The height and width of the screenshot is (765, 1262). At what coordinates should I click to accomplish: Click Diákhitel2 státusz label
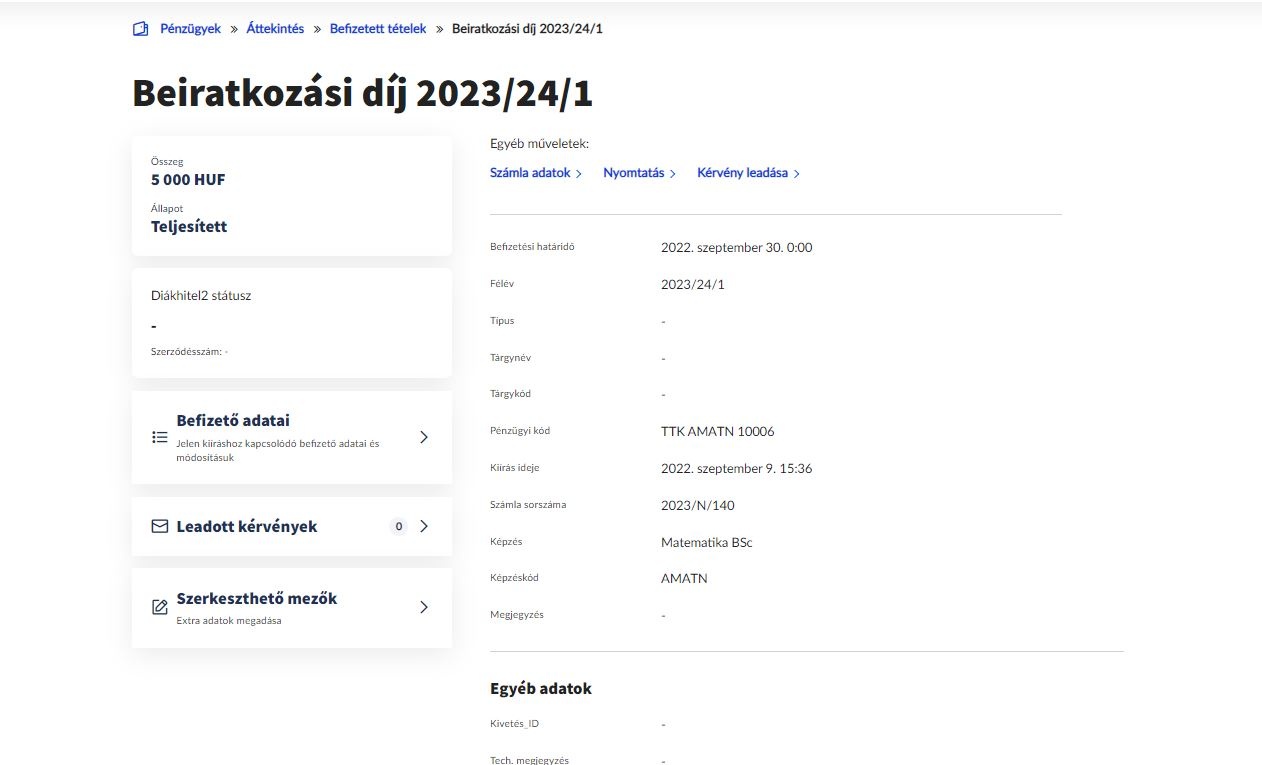point(201,296)
